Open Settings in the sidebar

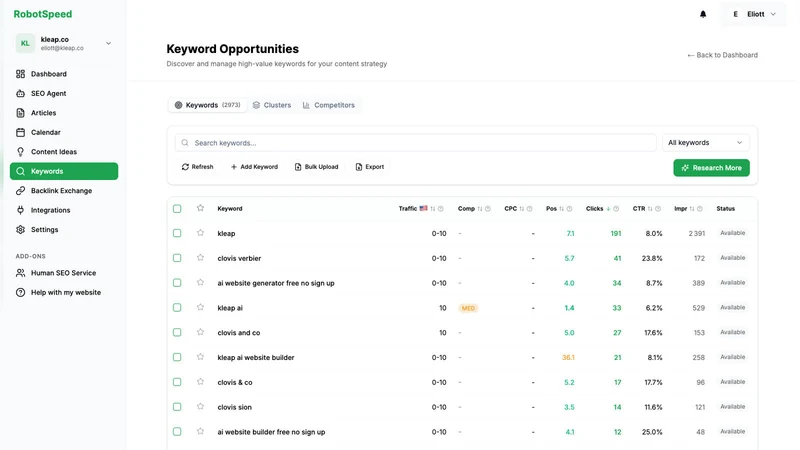click(64, 230)
